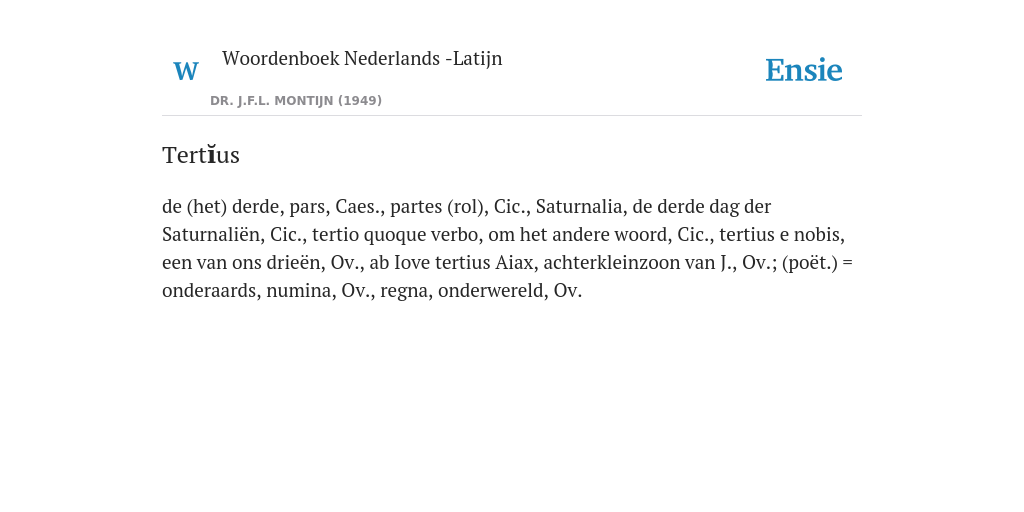Click the Tertĭus entry heading

tap(201, 155)
